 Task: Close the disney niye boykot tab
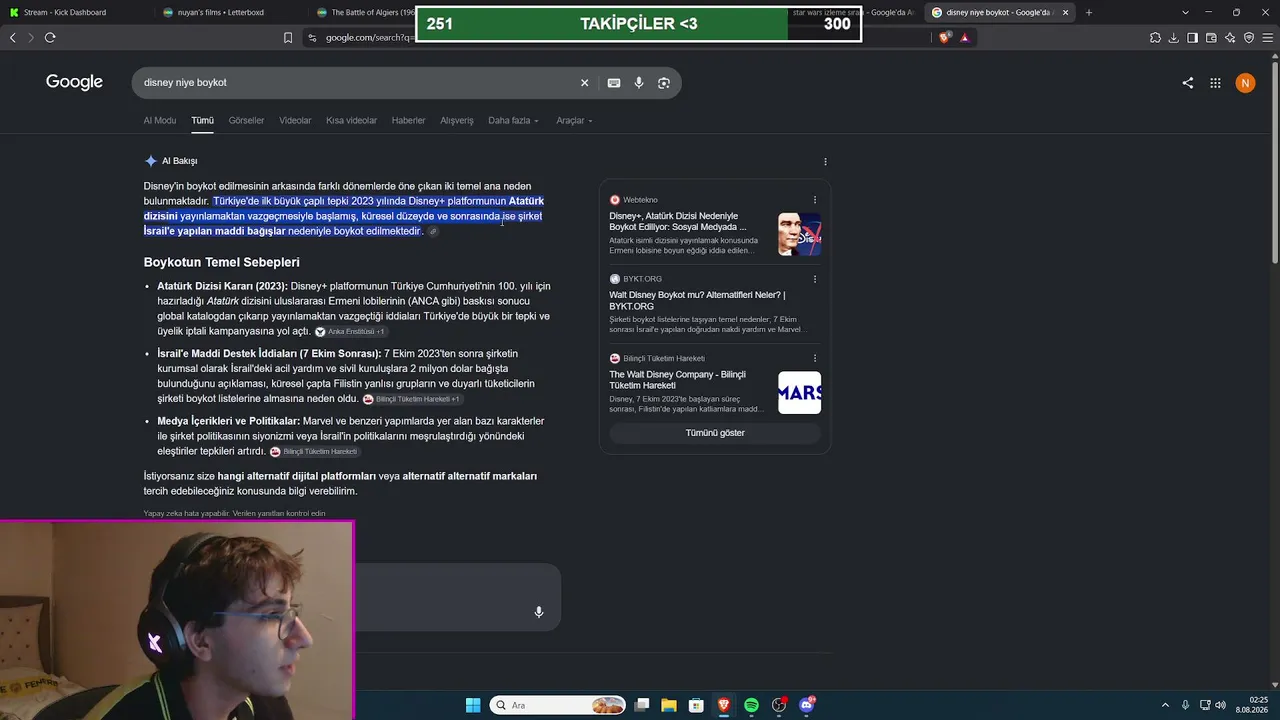tap(1065, 12)
